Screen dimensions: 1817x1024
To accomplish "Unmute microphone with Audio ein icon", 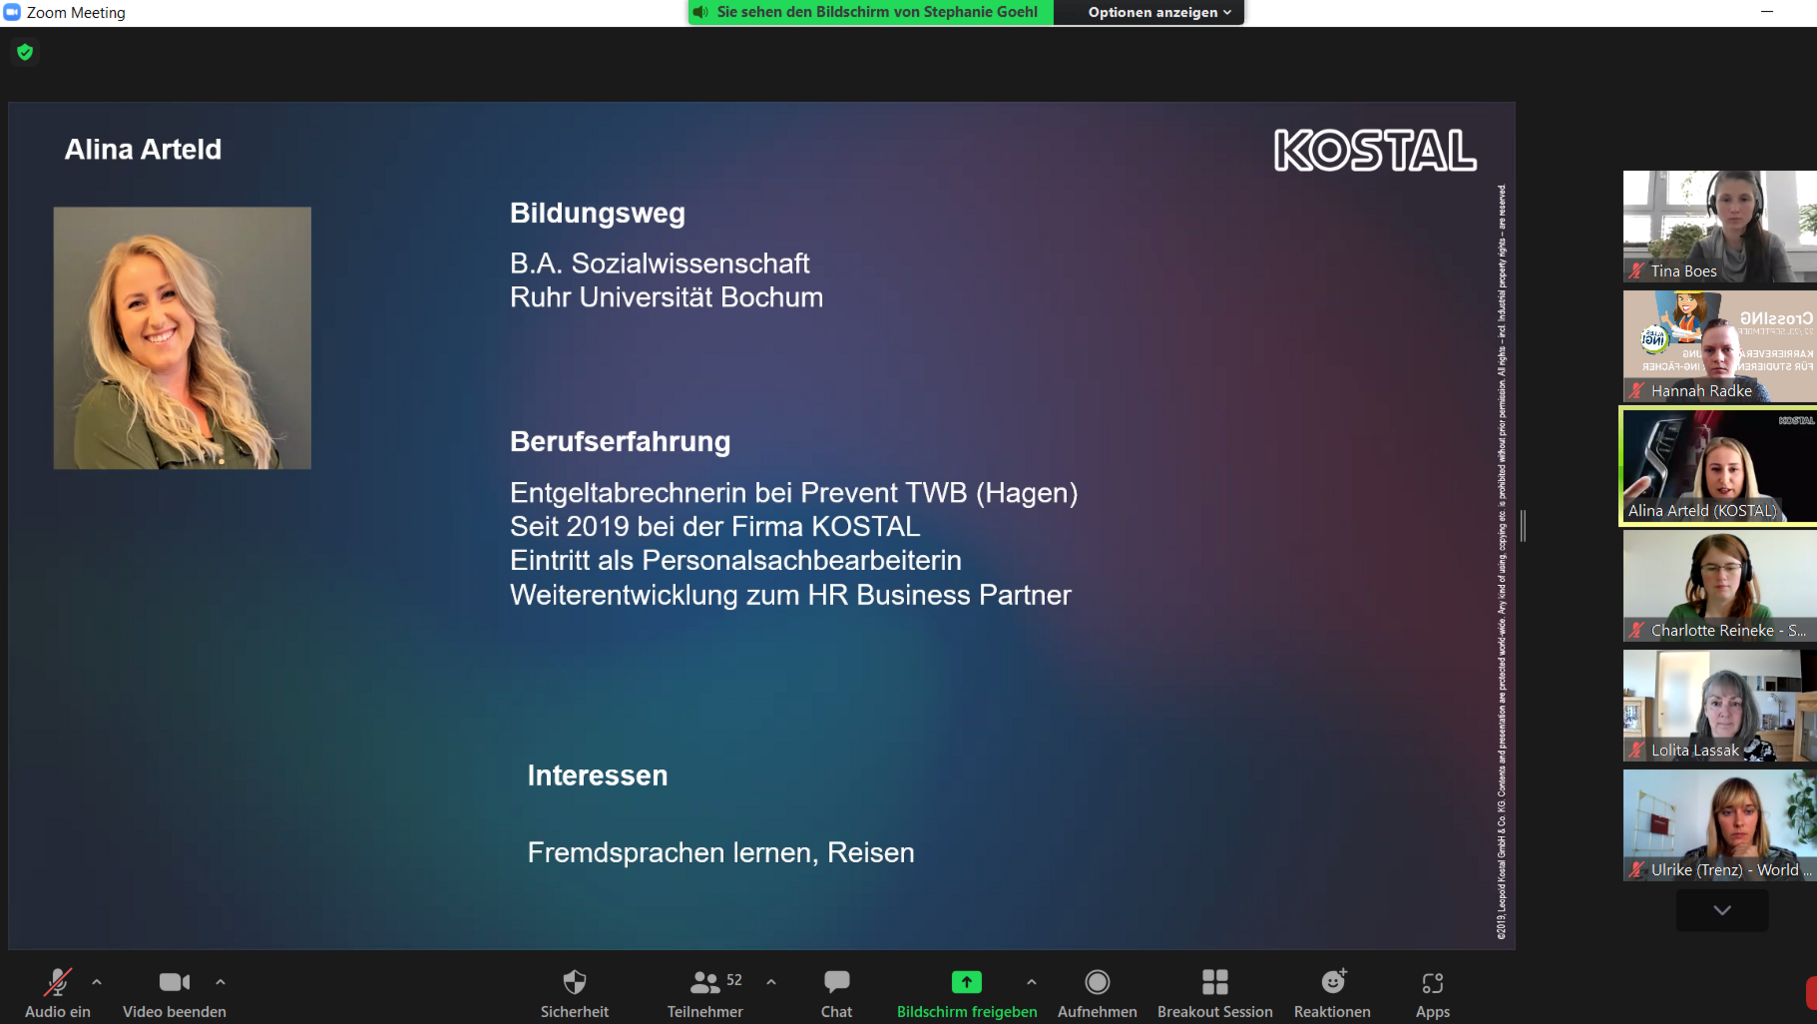I will 57,983.
